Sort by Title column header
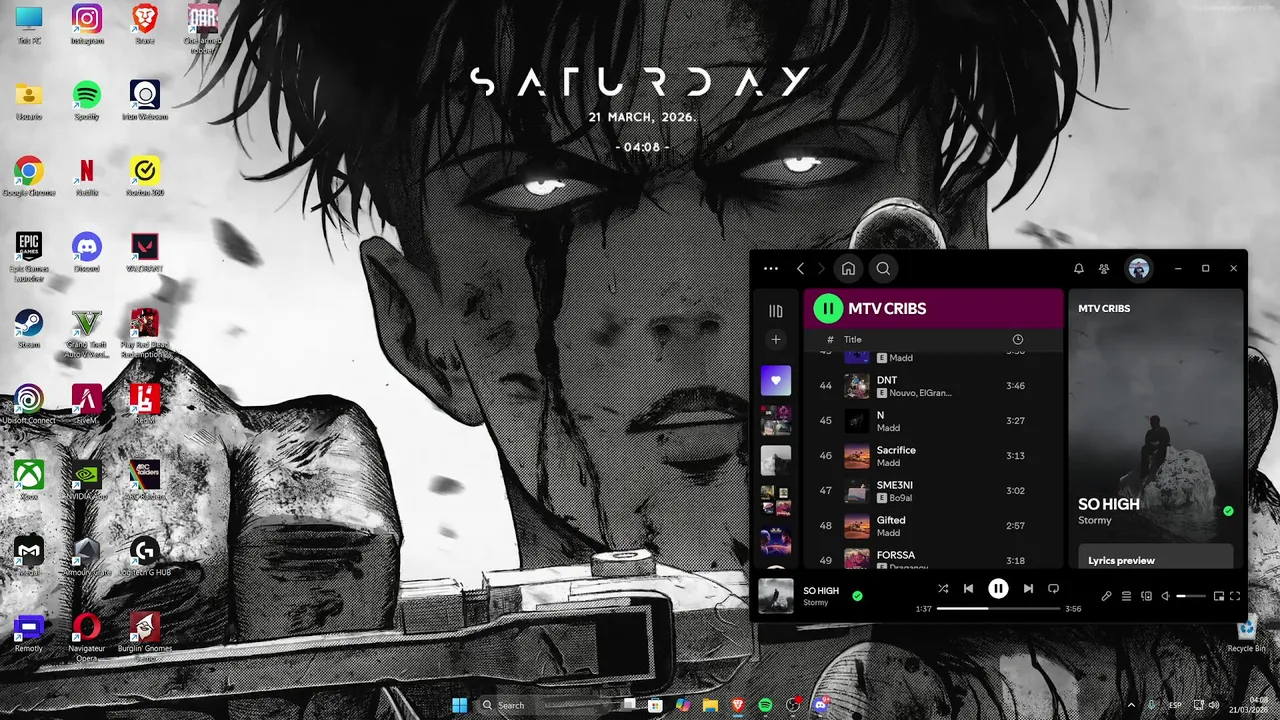 tap(852, 340)
